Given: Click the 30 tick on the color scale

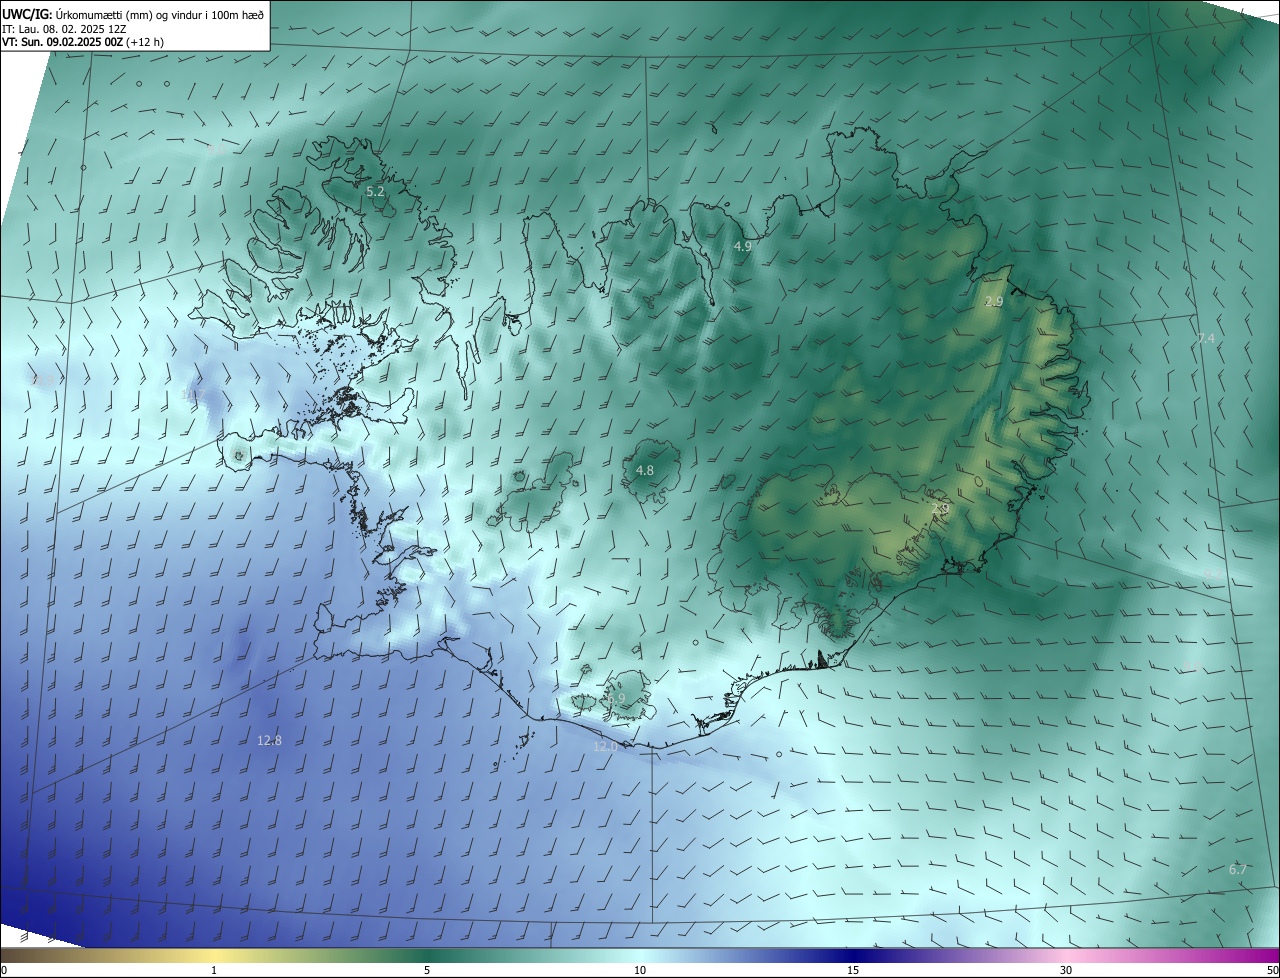Looking at the screenshot, I should (1066, 970).
